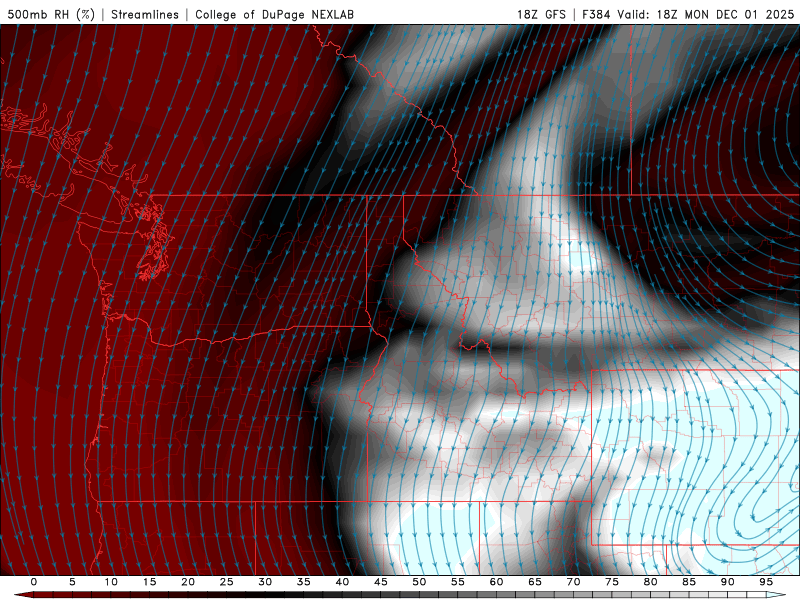Click the "40" label on the color scale
The image size is (800, 600).
(342, 582)
